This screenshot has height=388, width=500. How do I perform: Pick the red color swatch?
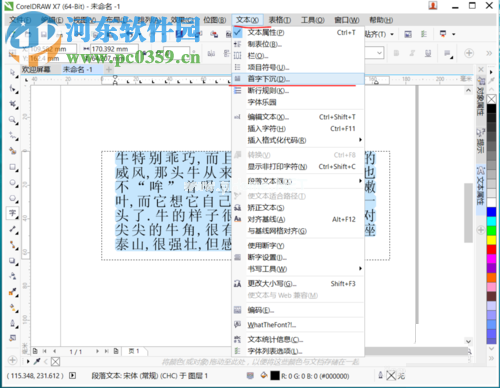coord(491,249)
